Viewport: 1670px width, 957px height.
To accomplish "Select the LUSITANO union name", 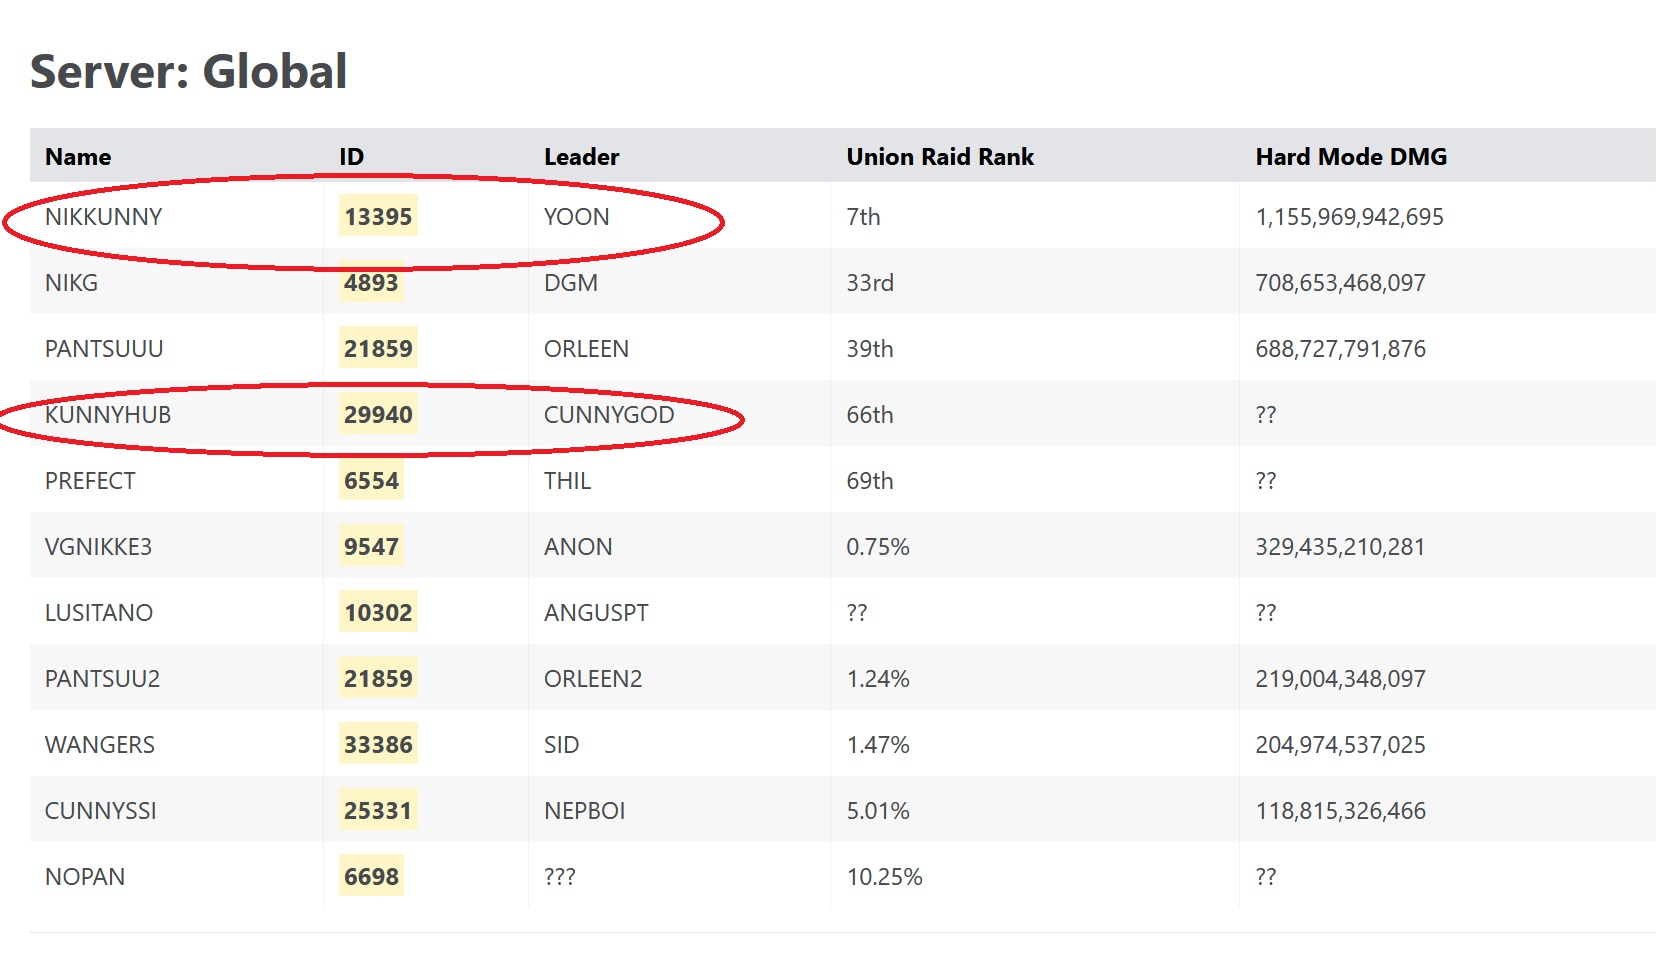I will (99, 613).
